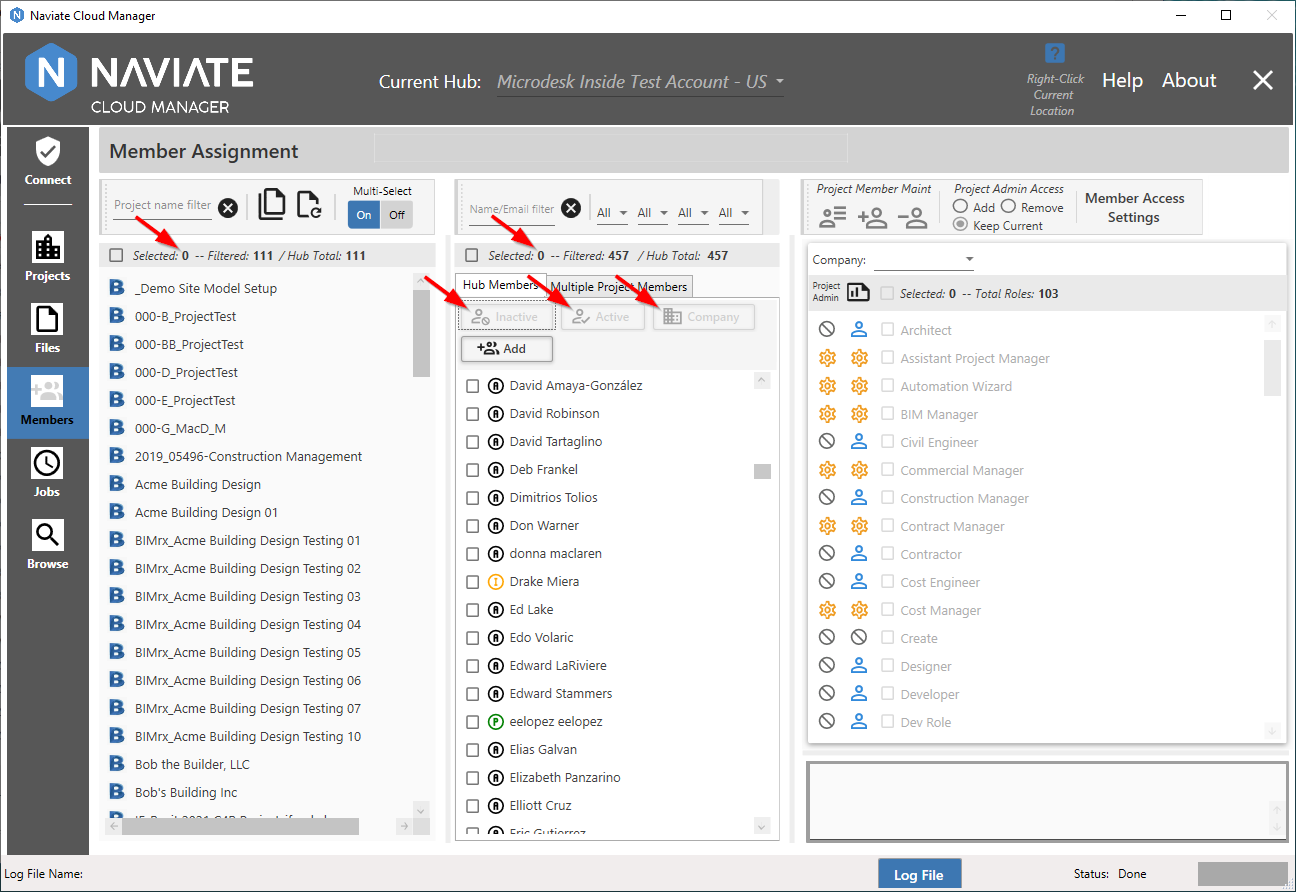Select the Keep Current radio button
The image size is (1296, 892).
click(960, 225)
